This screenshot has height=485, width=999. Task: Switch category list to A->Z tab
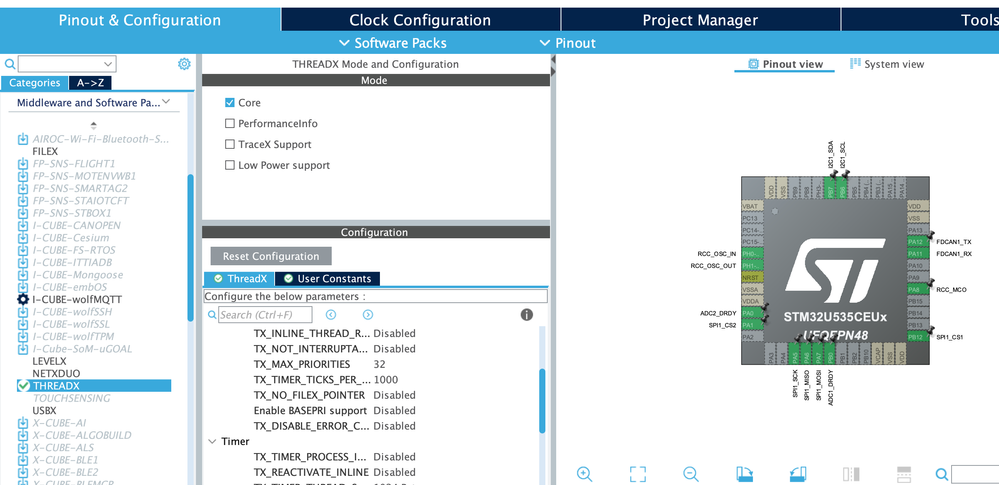pos(90,83)
